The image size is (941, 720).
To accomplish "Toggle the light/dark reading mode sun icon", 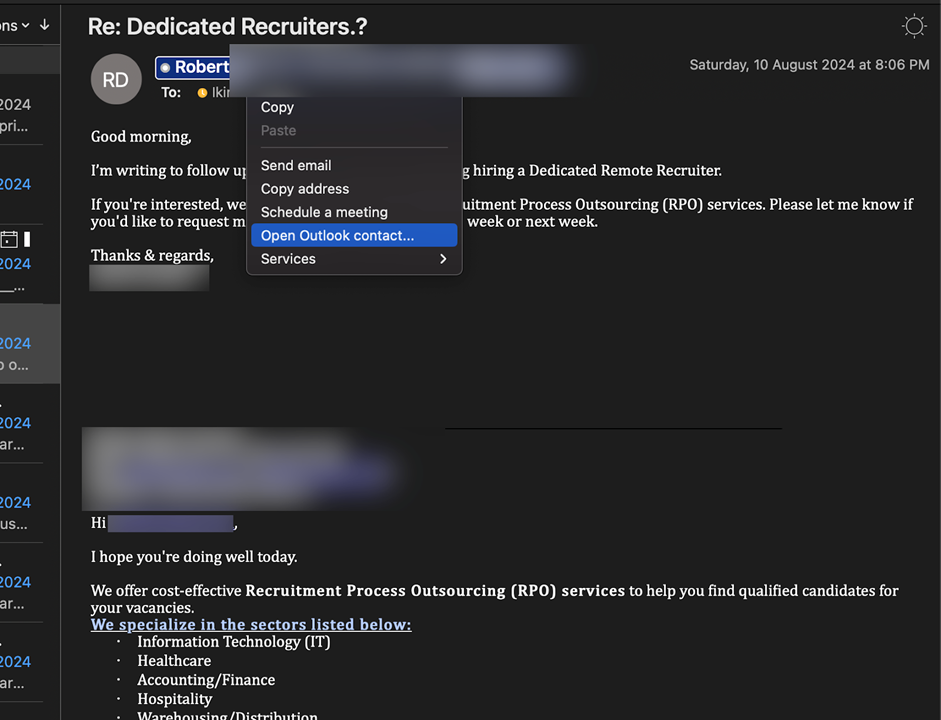I will [914, 26].
